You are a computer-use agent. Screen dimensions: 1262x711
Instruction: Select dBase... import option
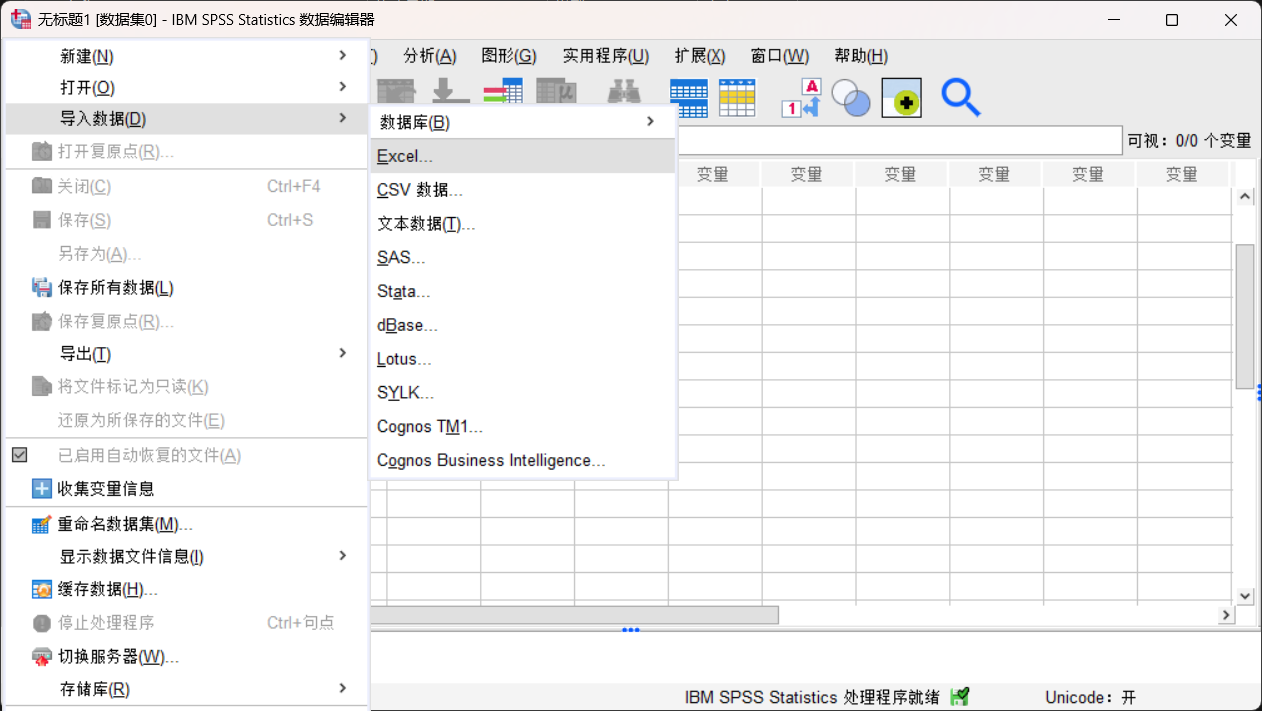click(x=523, y=325)
